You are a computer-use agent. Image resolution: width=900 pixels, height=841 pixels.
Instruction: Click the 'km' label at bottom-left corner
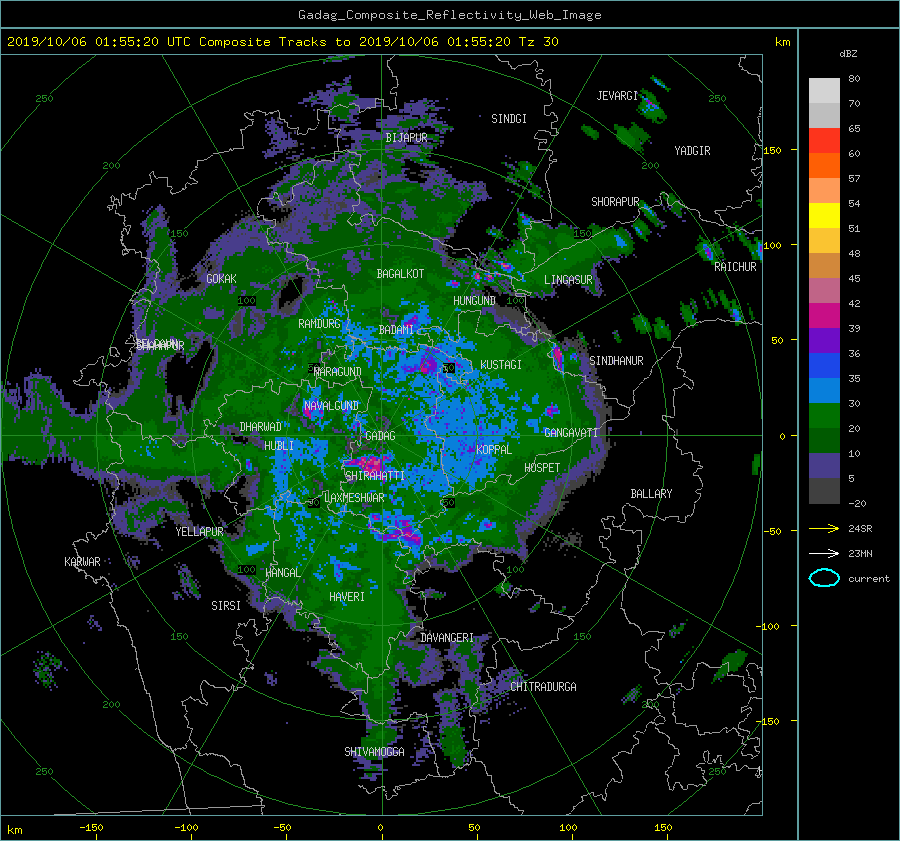pyautogui.click(x=14, y=830)
